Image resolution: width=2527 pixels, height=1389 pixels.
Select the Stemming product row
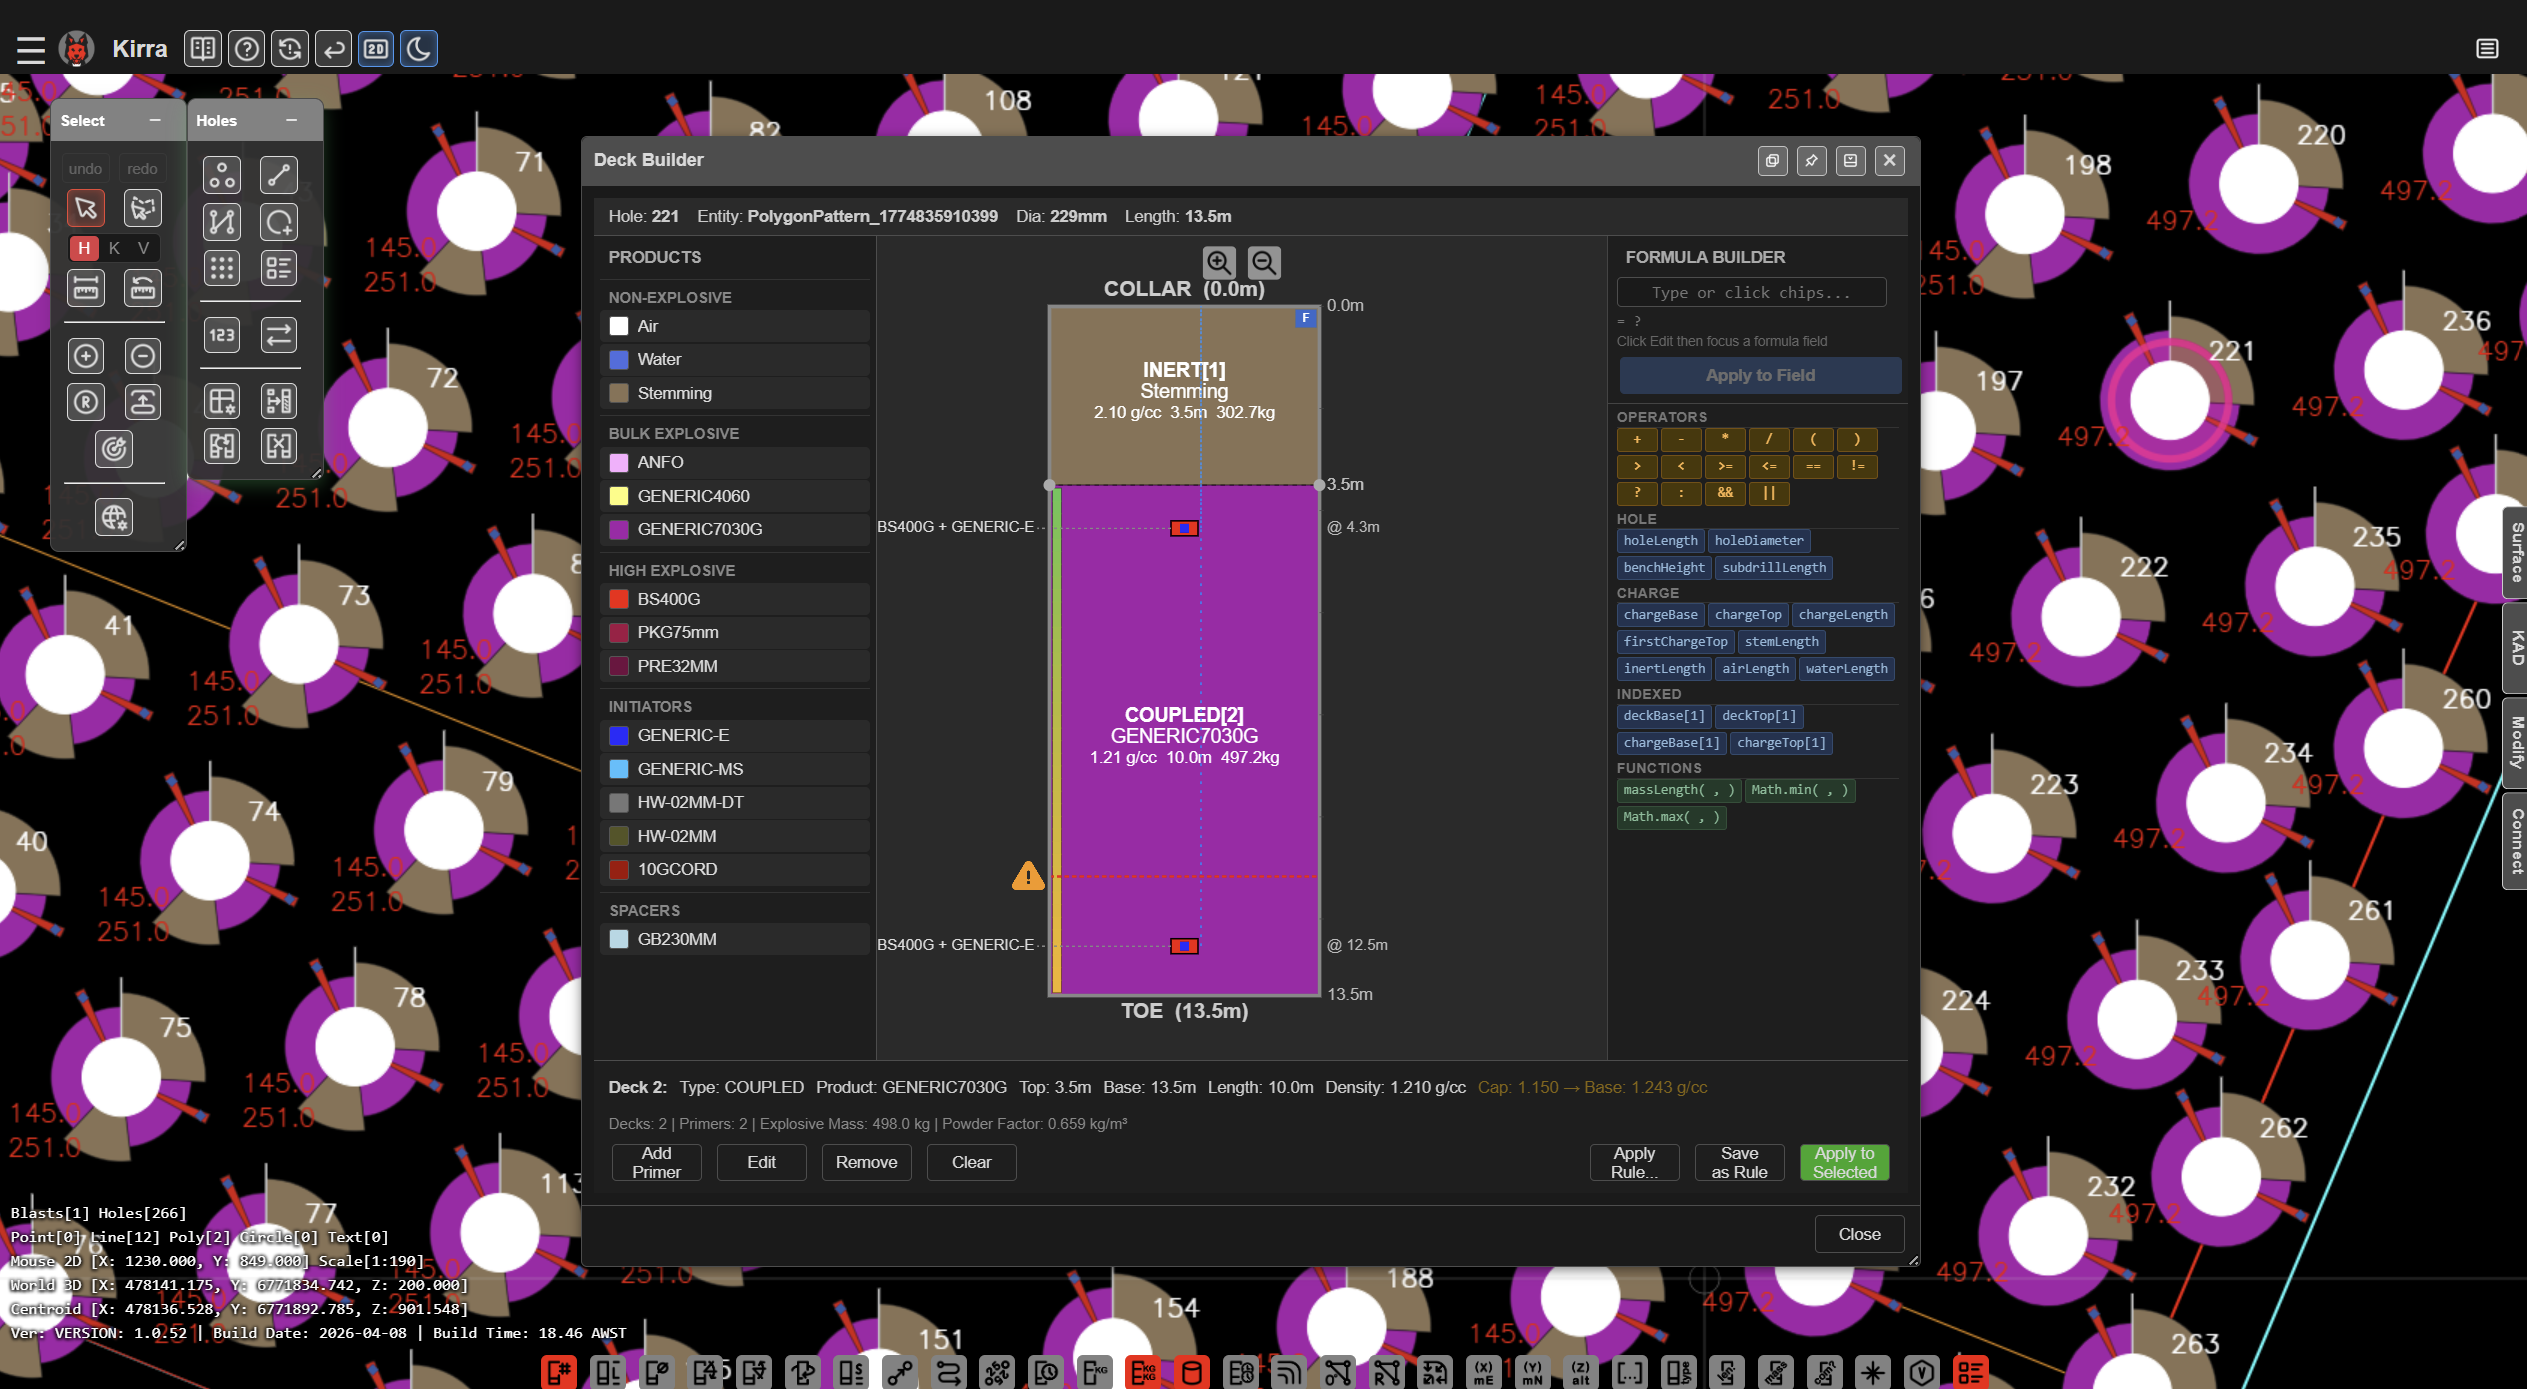click(x=736, y=393)
